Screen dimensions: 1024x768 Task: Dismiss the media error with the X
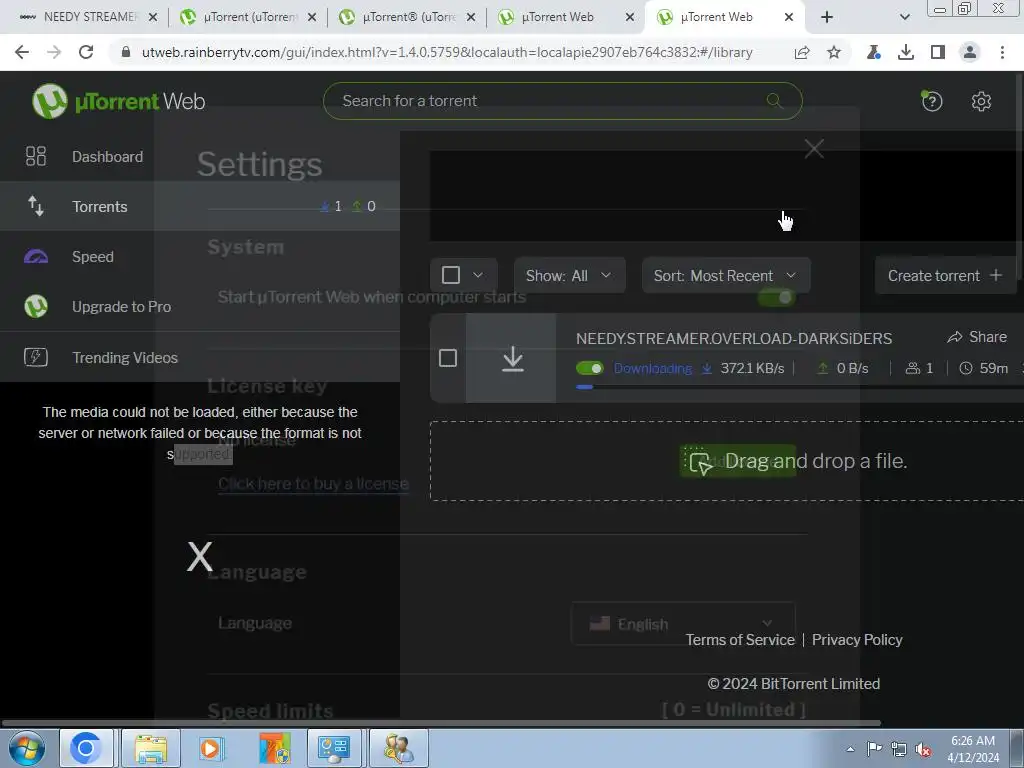tap(200, 556)
